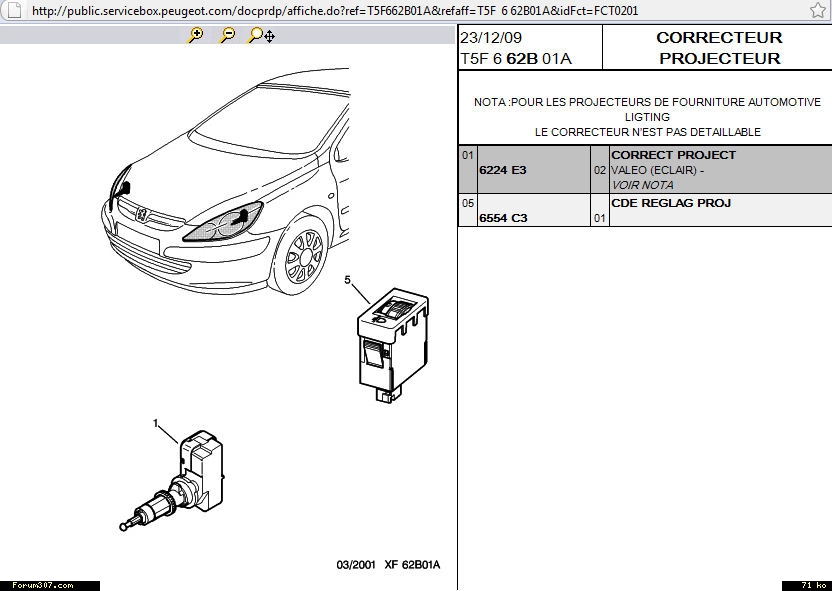Click the CORRECTEUR PROJECTEUR title header
The image size is (832, 591).
718,48
